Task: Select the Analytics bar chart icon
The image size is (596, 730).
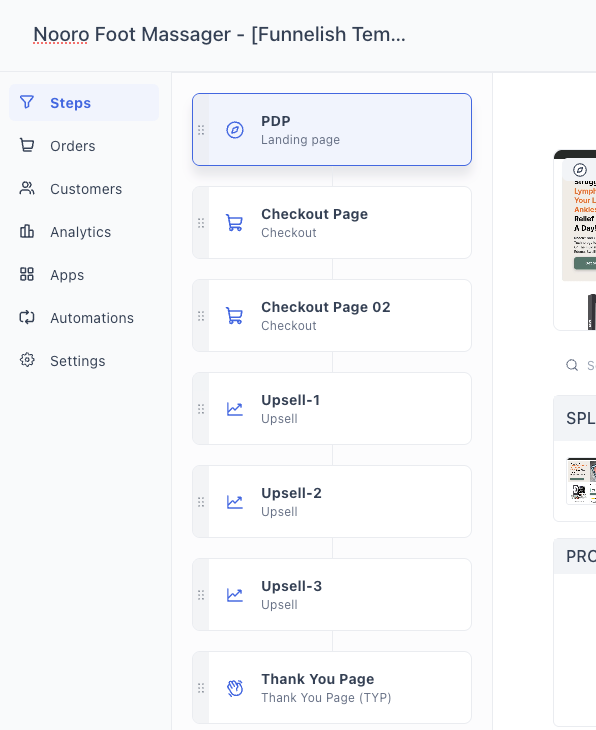Action: click(x=27, y=231)
